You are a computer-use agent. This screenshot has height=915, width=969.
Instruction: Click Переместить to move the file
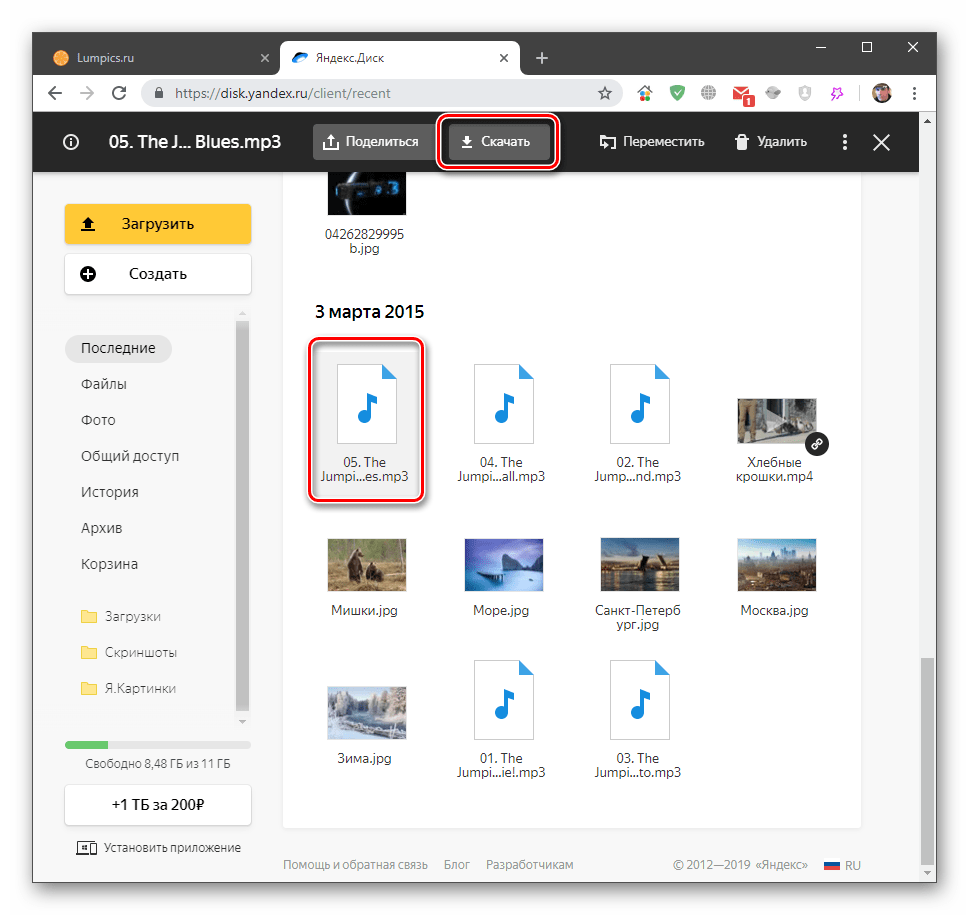[x=652, y=142]
